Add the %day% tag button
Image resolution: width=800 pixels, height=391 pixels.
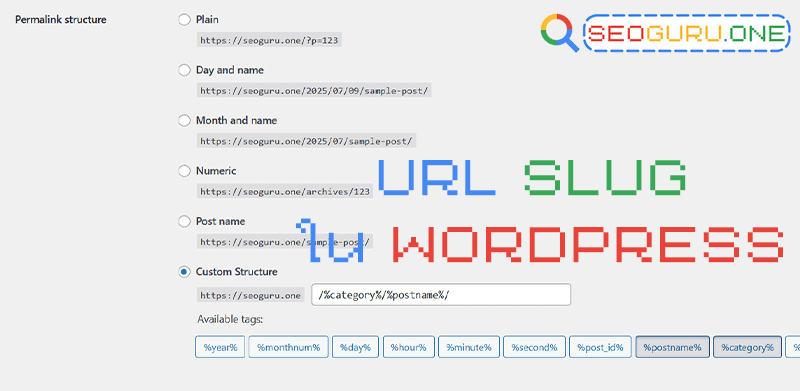click(x=356, y=347)
